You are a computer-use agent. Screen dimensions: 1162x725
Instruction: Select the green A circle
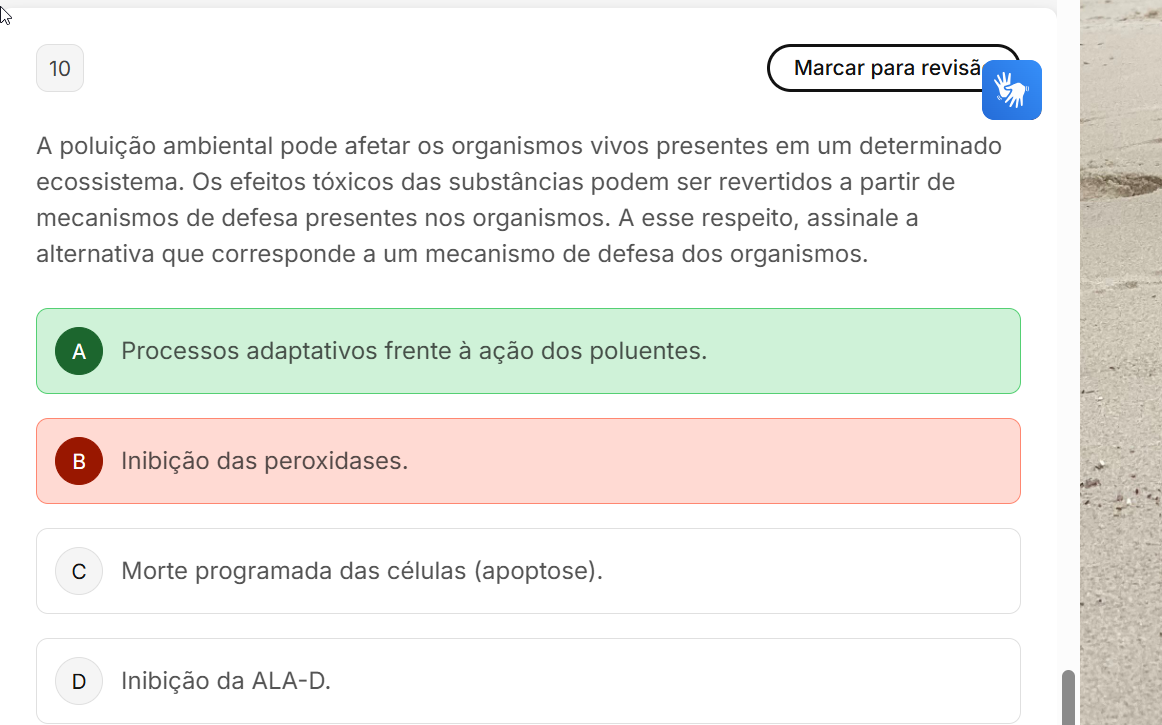[79, 351]
